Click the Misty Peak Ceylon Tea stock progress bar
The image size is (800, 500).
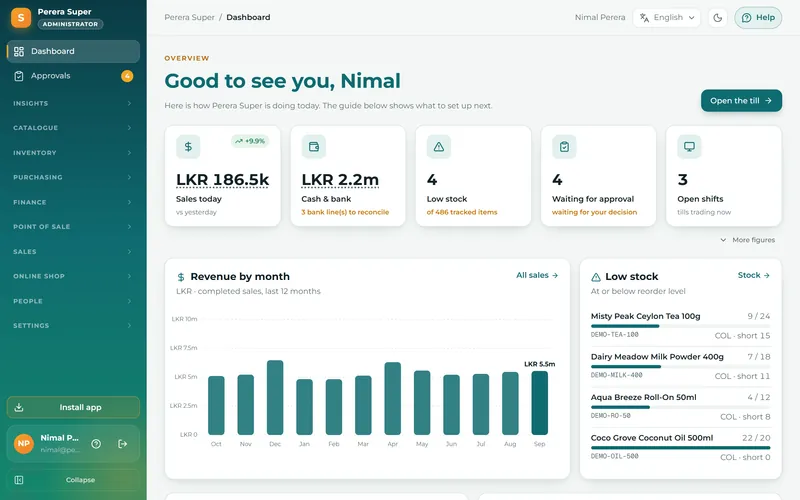pyautogui.click(x=681, y=326)
